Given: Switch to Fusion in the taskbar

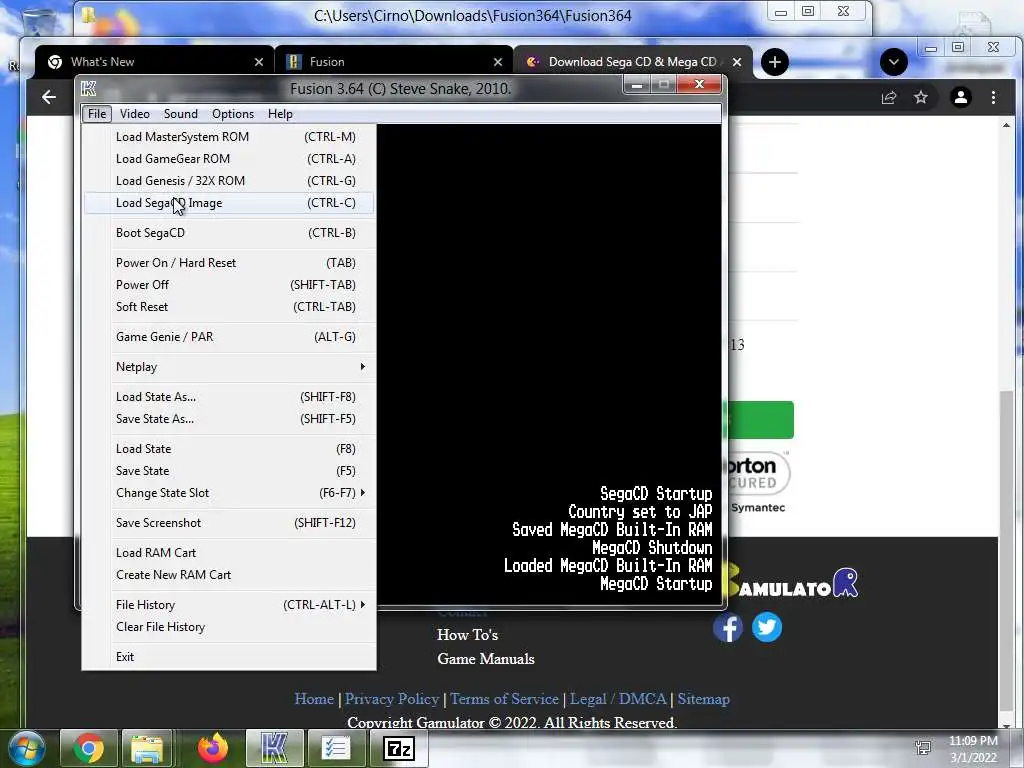Looking at the screenshot, I should [x=274, y=748].
